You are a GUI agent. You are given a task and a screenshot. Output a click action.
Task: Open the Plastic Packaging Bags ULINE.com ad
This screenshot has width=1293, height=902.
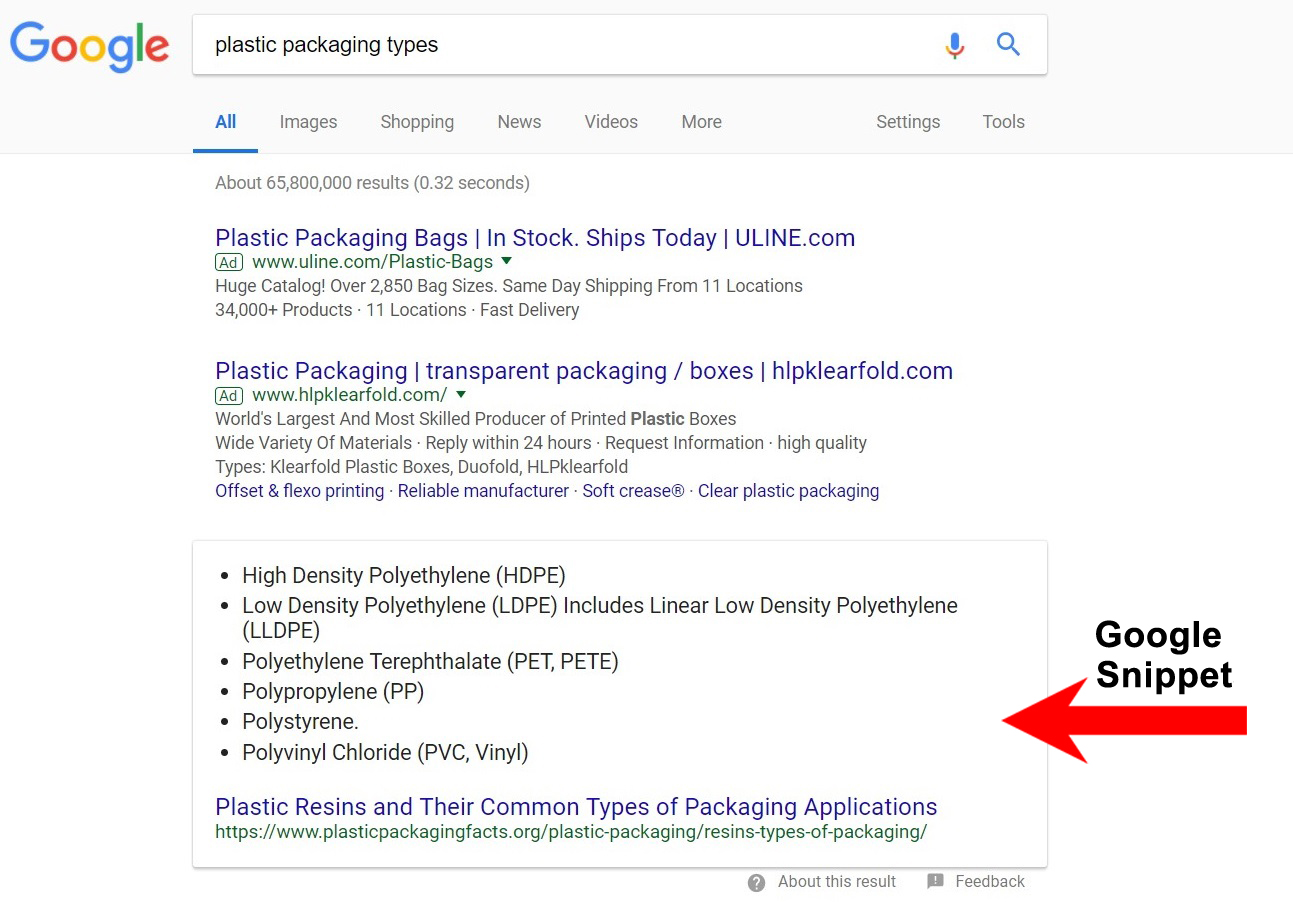(x=535, y=238)
